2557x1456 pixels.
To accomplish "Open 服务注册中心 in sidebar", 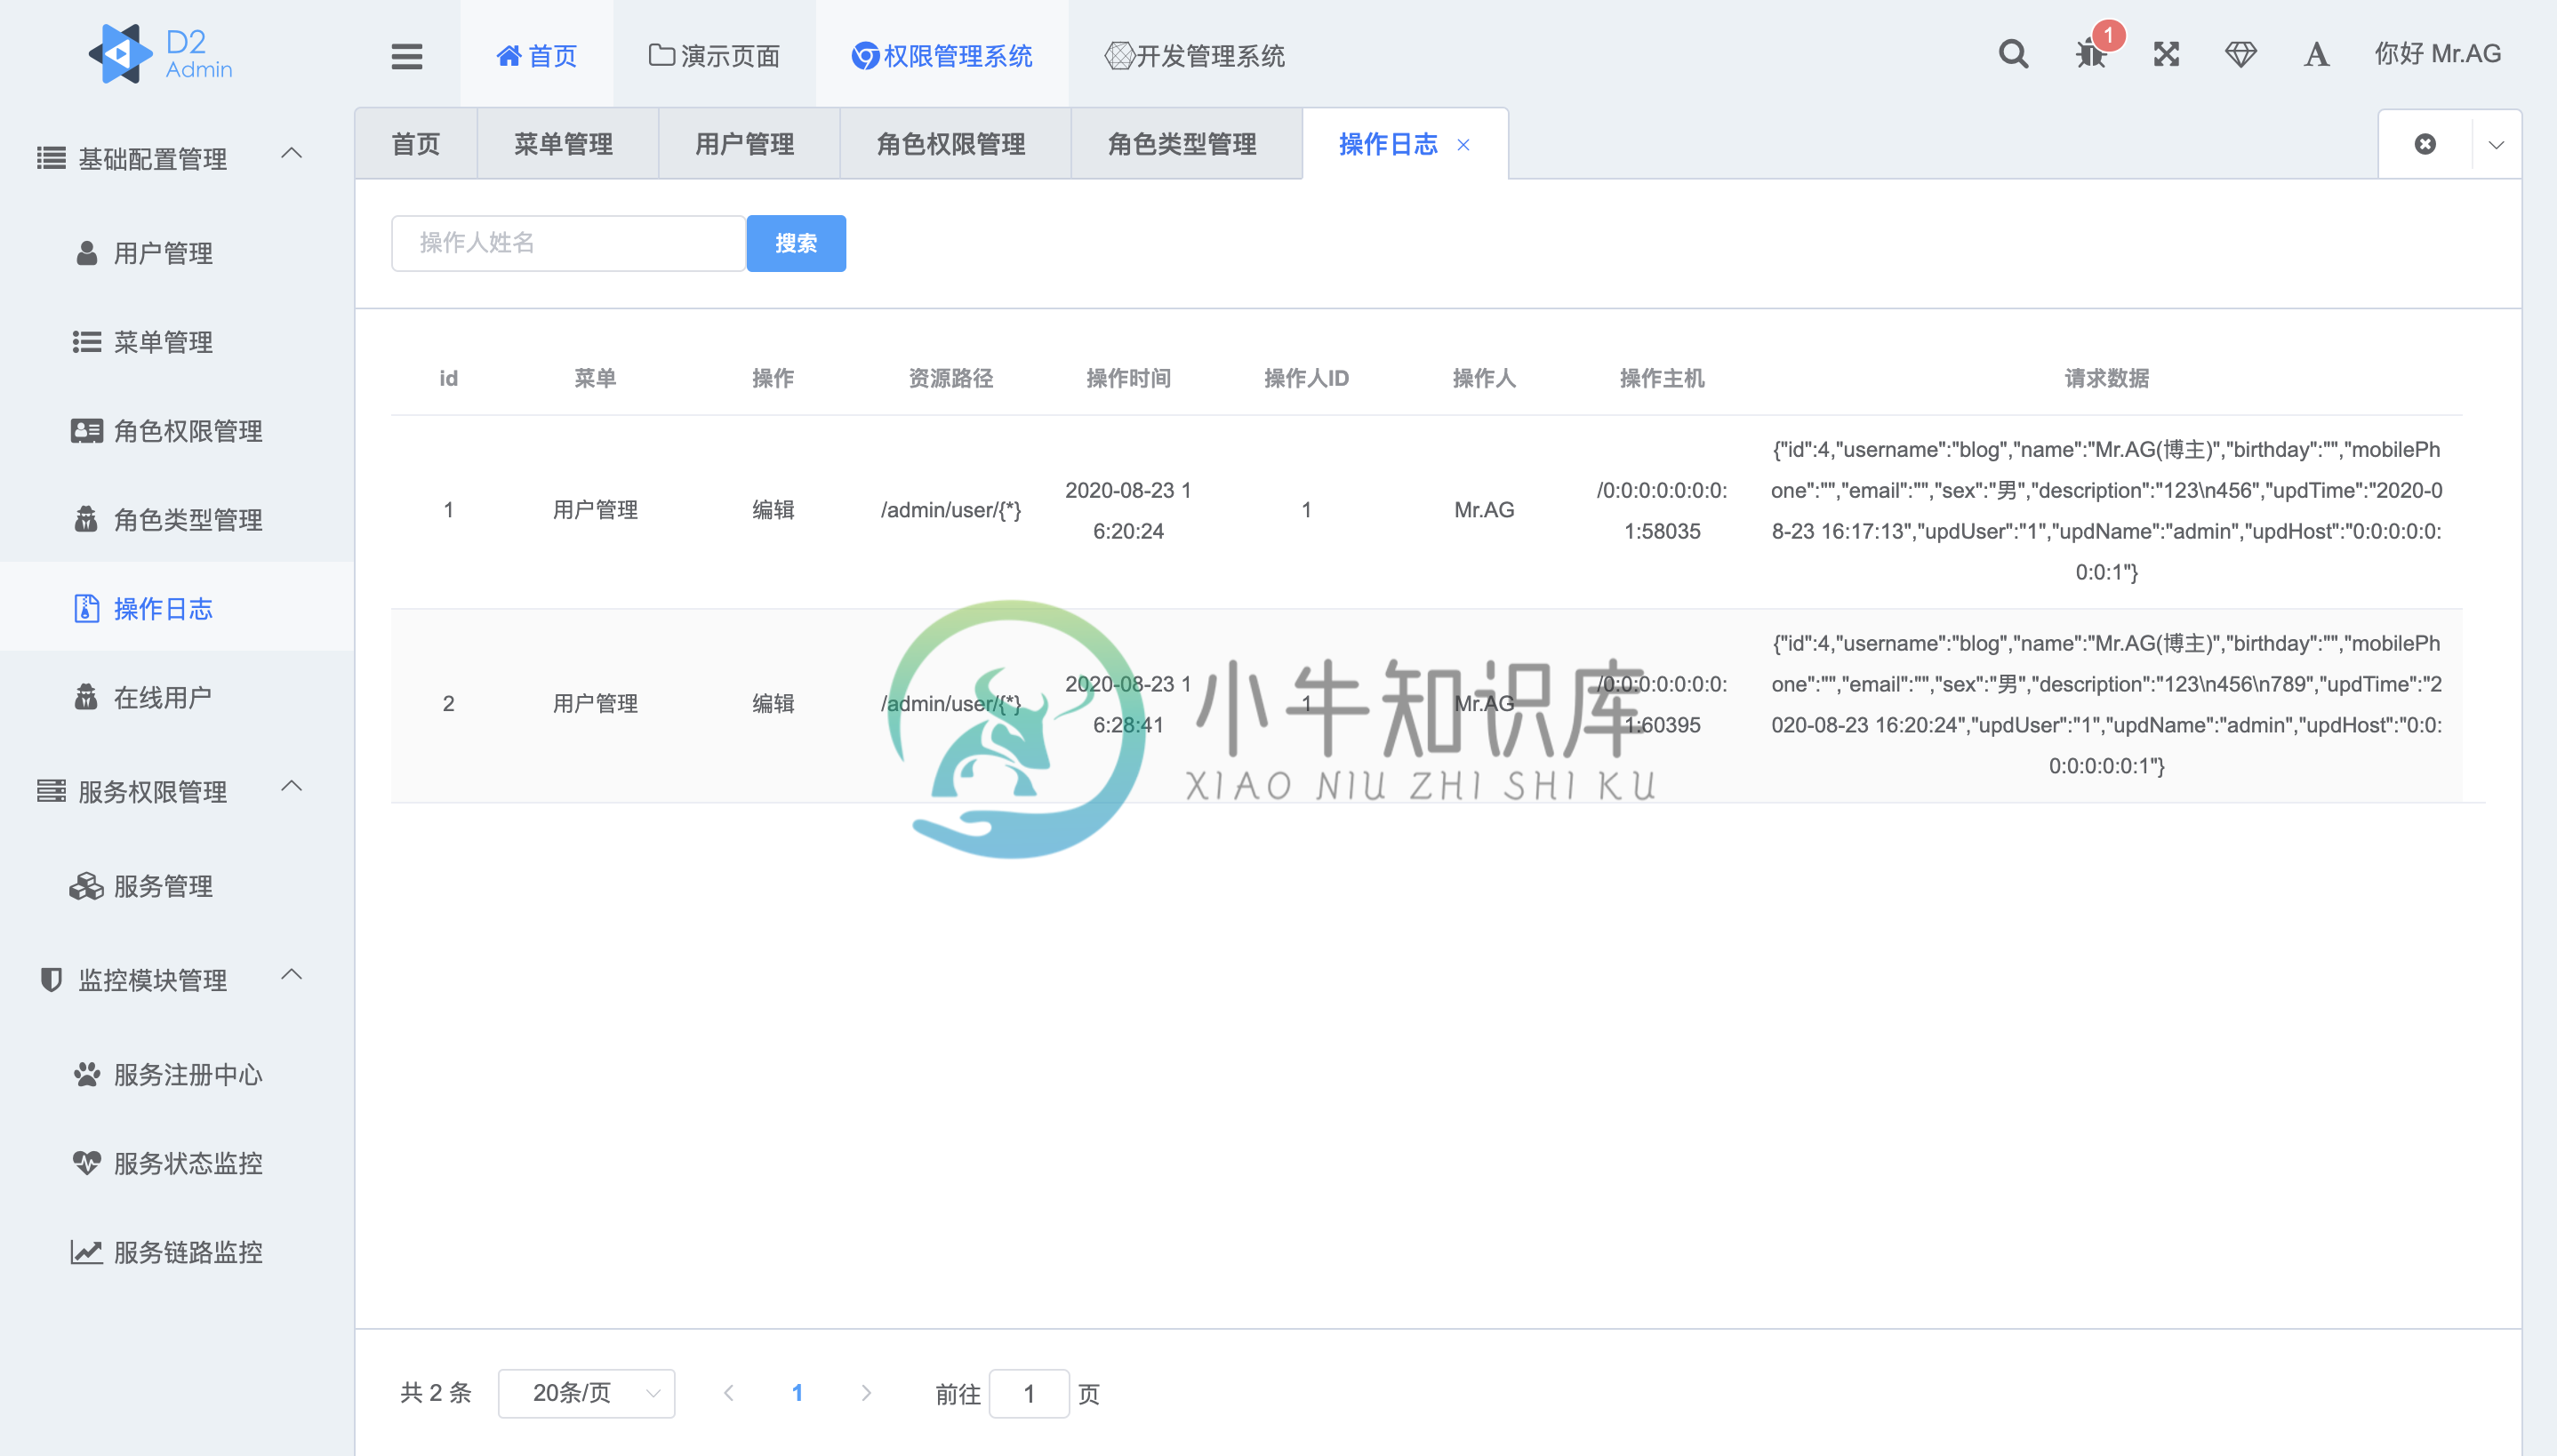I will click(x=177, y=1074).
